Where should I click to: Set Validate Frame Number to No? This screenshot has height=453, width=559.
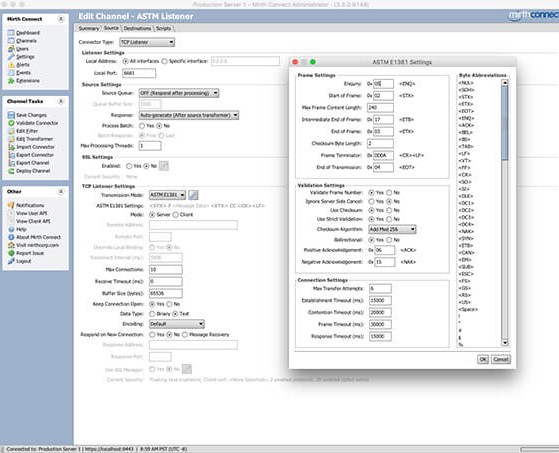point(389,193)
